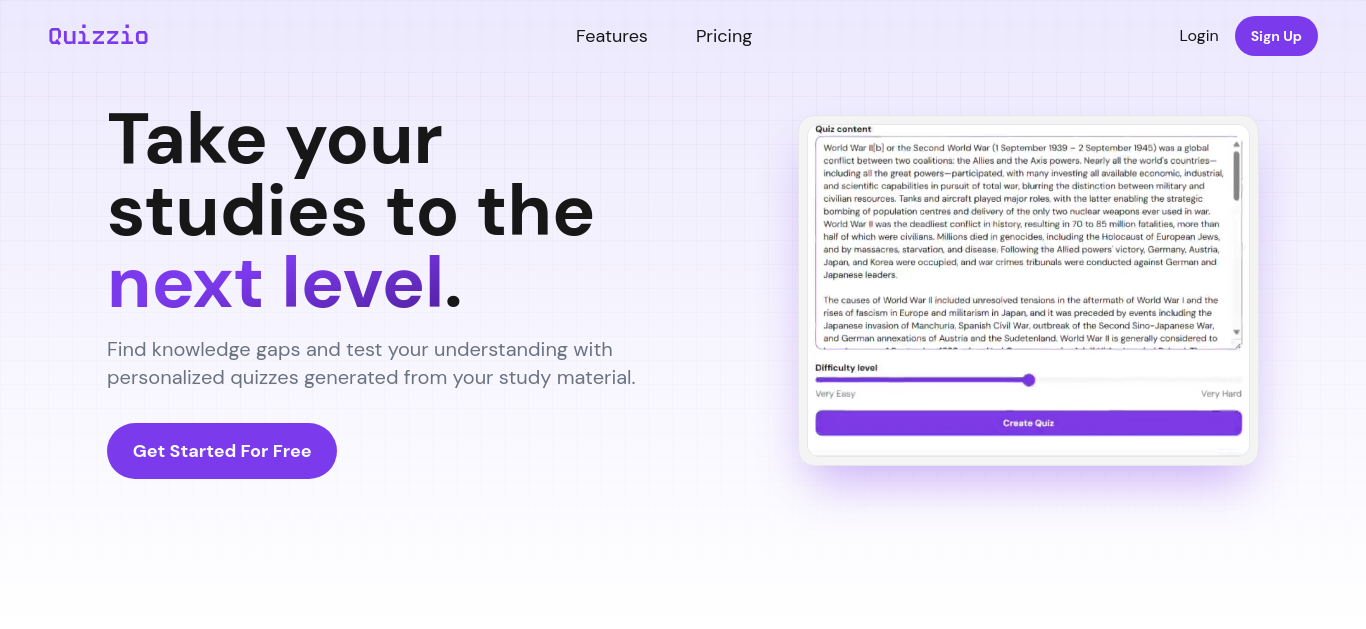Click the personalized quizzes subtitle paragraph
Viewport: 1366px width, 629px height.
(x=371, y=364)
